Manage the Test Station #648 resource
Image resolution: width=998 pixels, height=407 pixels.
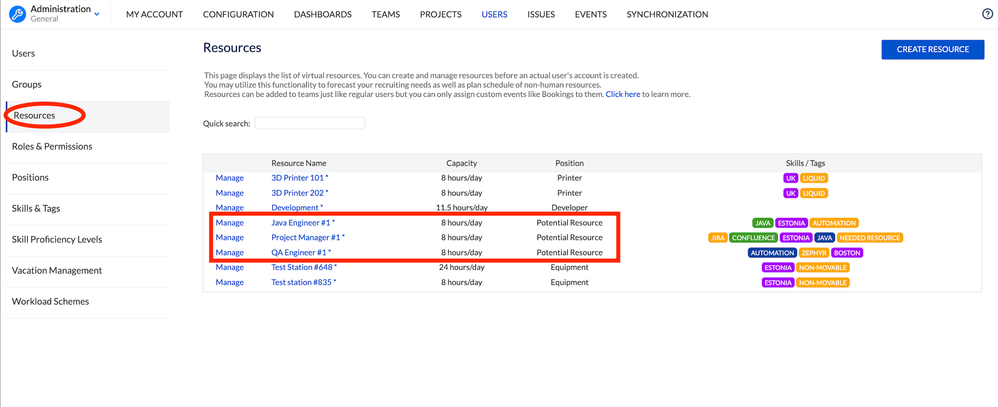click(x=230, y=268)
